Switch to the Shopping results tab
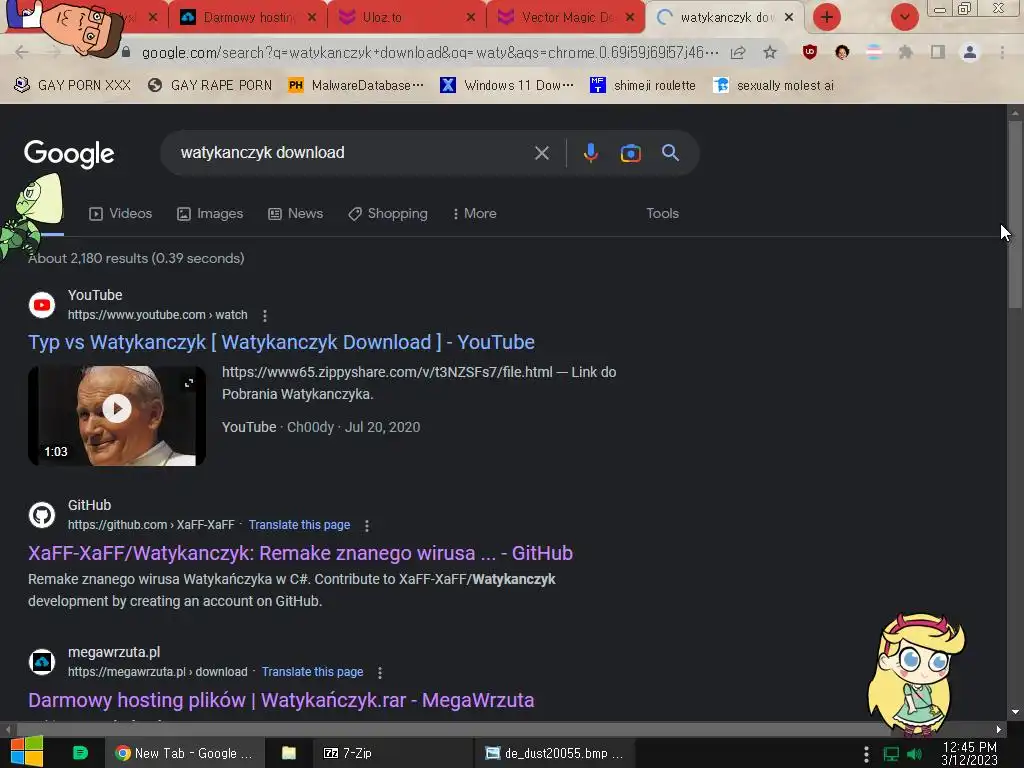The width and height of the screenshot is (1024, 768). click(388, 214)
